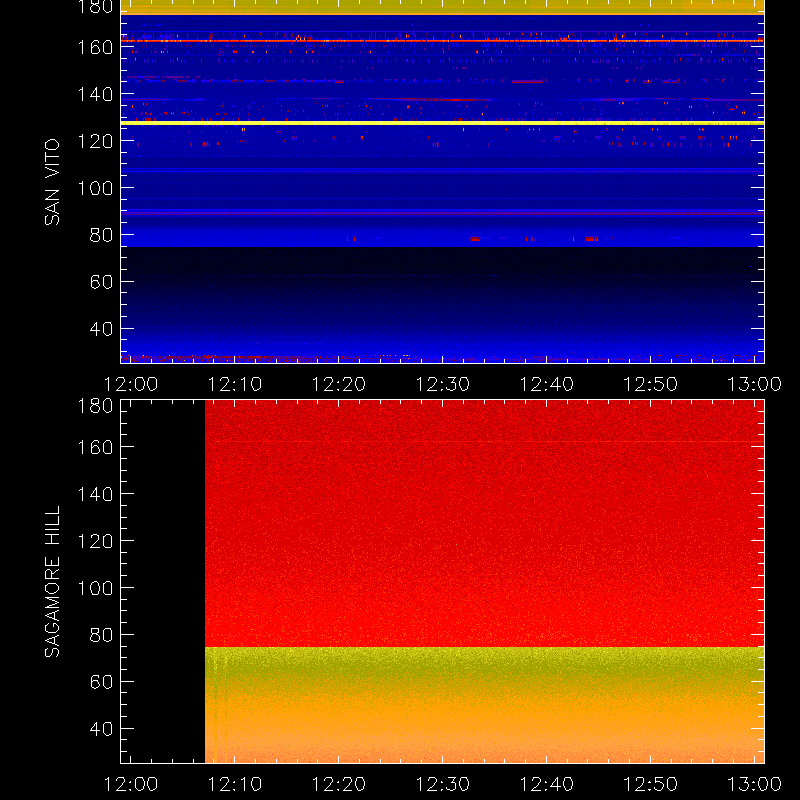This screenshot has height=800, width=800.
Task: Click Sagamore Hill plot's 12:50 time label
Action: coord(651,784)
